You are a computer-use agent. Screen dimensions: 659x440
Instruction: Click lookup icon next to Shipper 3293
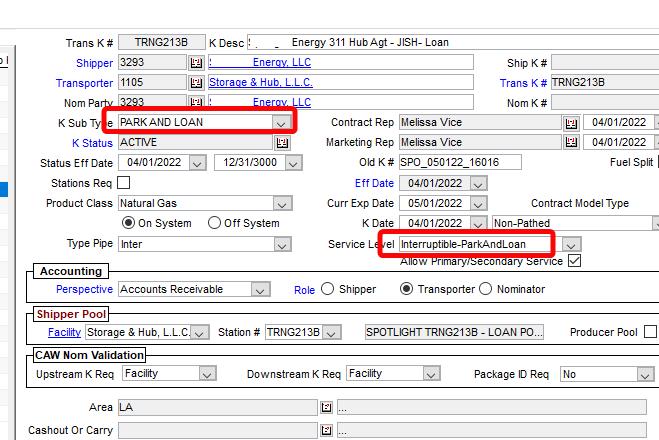196,63
